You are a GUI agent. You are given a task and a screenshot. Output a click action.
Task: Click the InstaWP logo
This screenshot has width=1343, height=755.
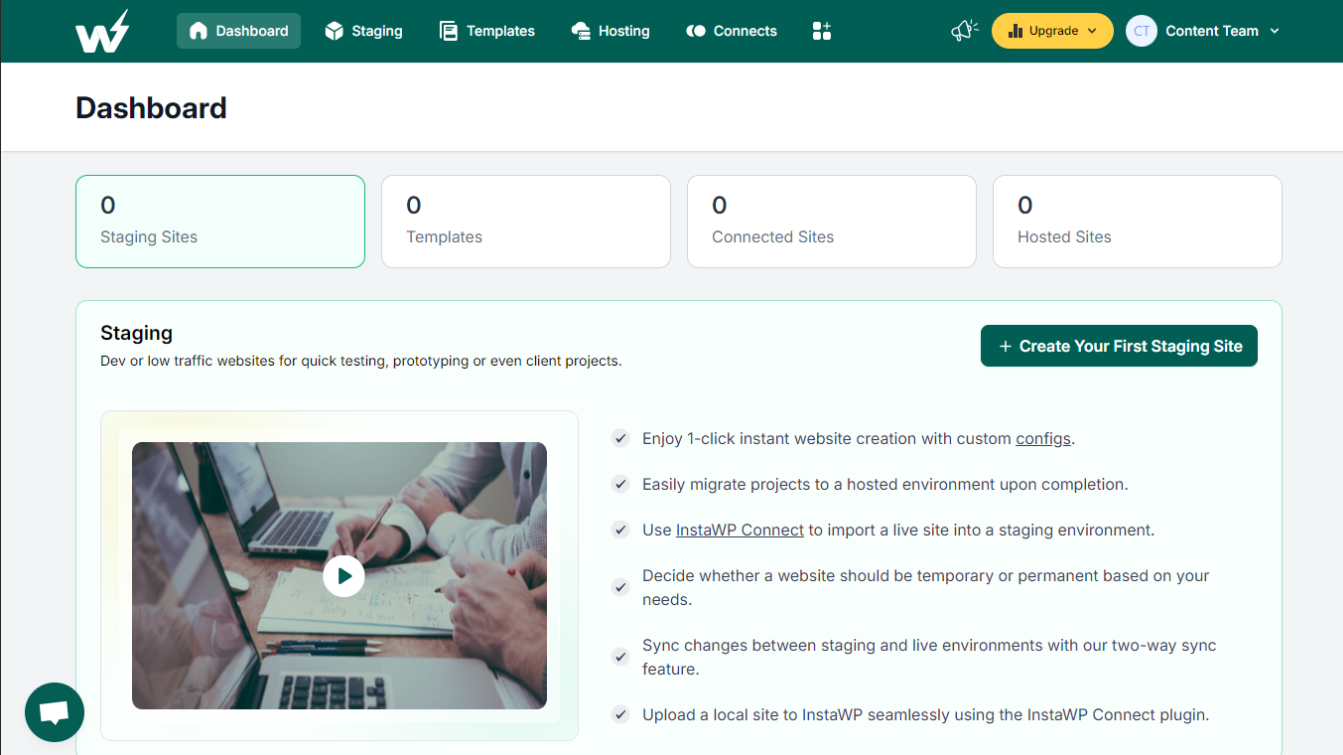[x=102, y=31]
